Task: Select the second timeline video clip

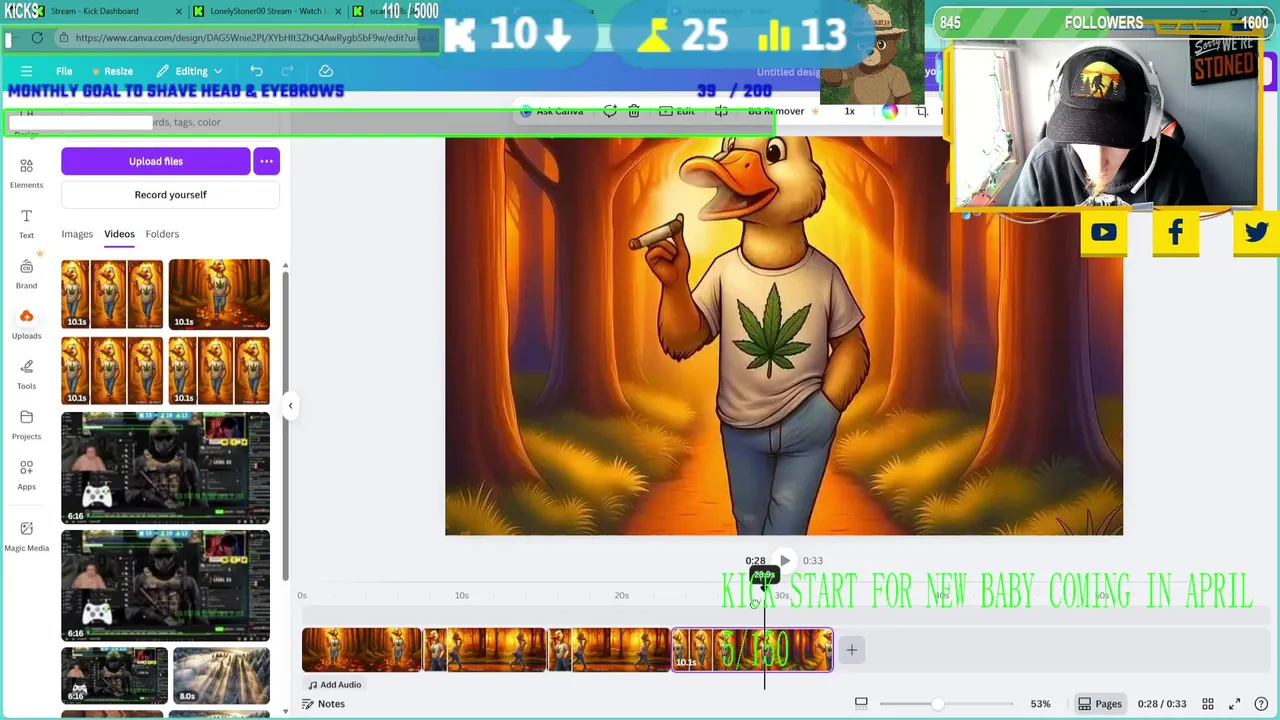Action: (x=485, y=650)
